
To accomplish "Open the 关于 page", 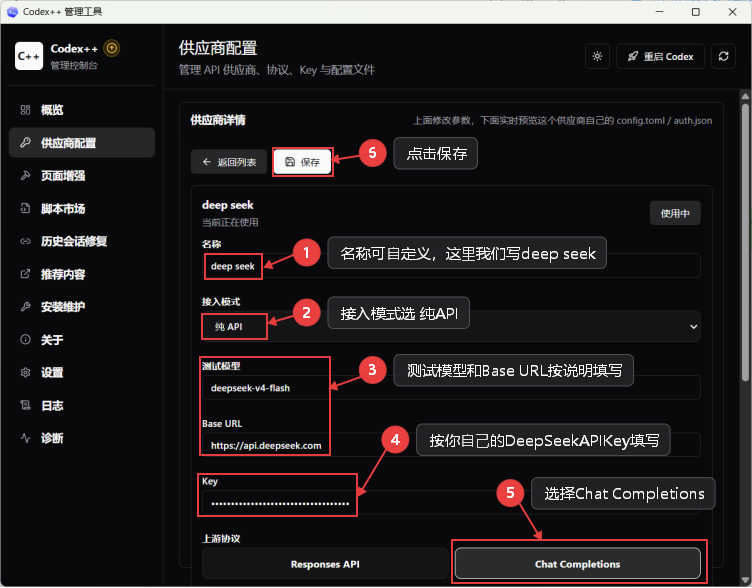I will point(82,340).
